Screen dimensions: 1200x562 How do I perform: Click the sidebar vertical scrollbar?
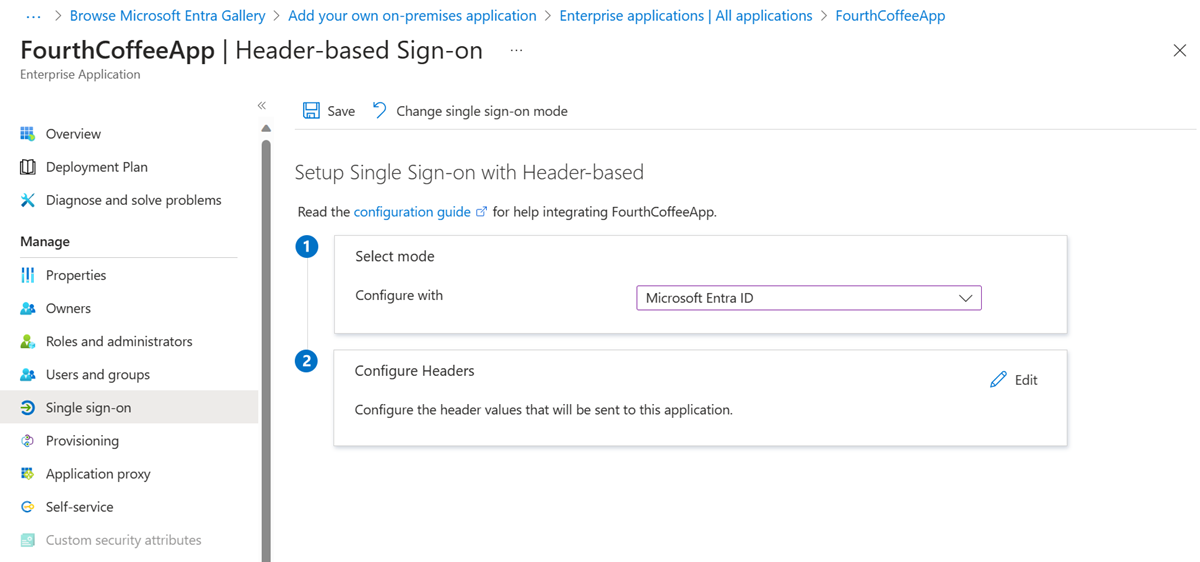tap(266, 340)
